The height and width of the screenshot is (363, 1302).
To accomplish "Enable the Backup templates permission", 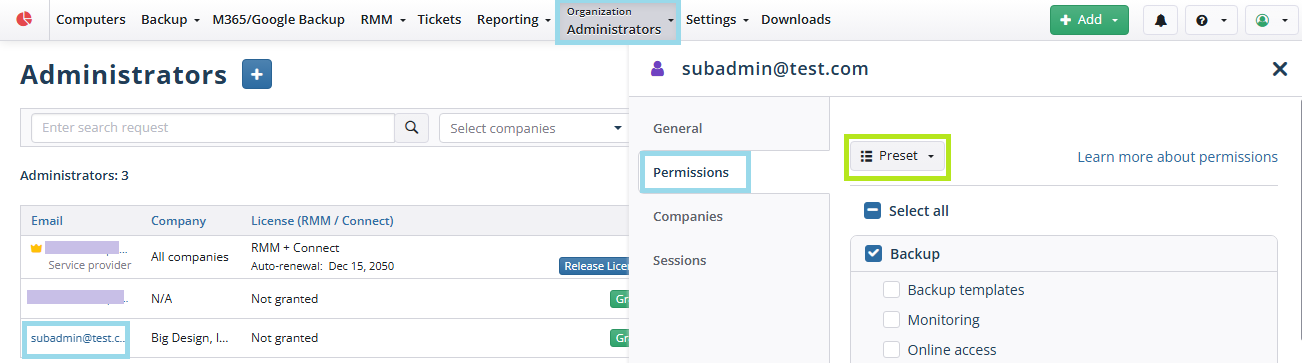I will point(892,290).
